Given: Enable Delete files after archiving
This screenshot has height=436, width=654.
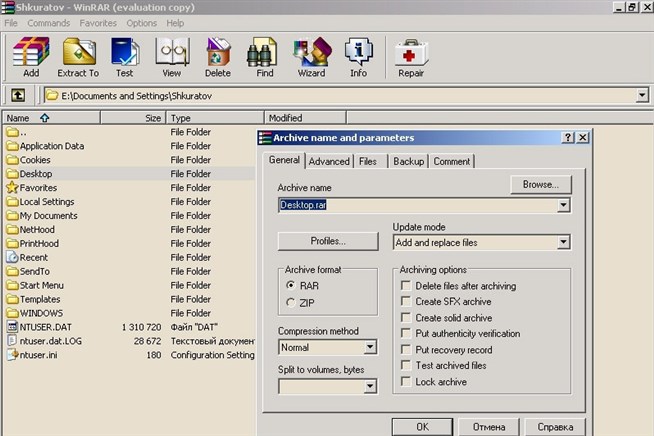Looking at the screenshot, I should pyautogui.click(x=406, y=286).
